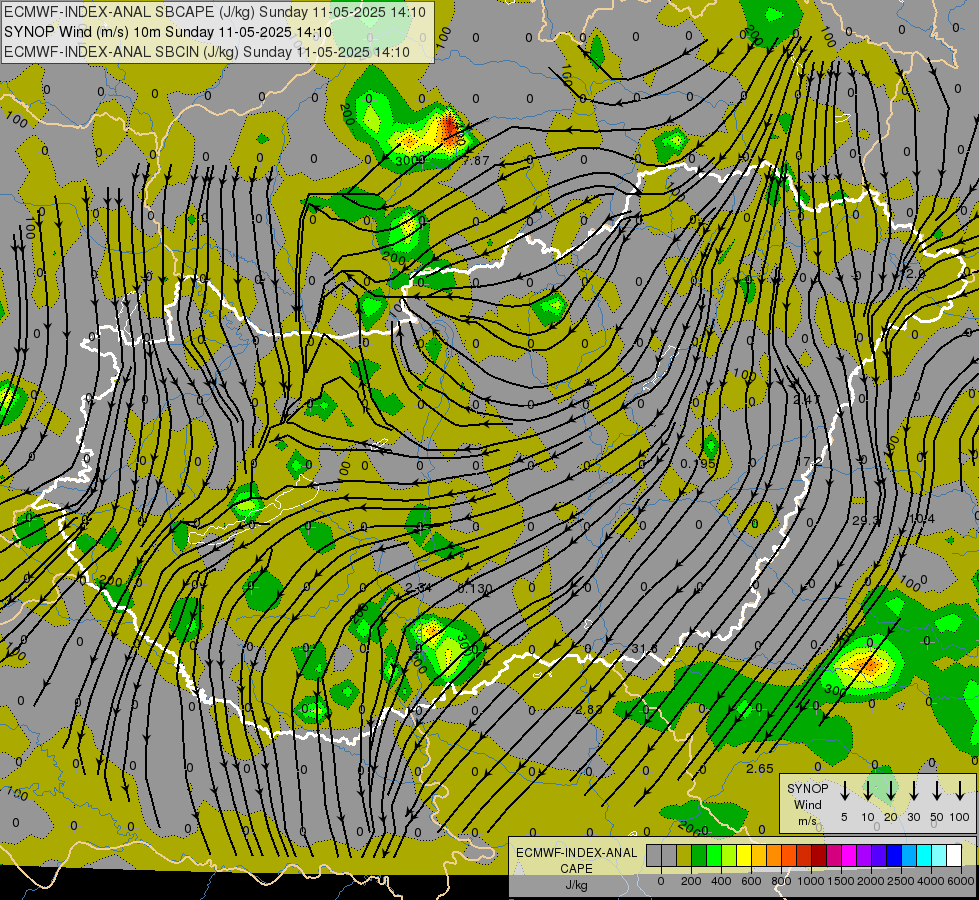Click the CAPE label in the color legend
This screenshot has width=979, height=900.
click(x=576, y=869)
